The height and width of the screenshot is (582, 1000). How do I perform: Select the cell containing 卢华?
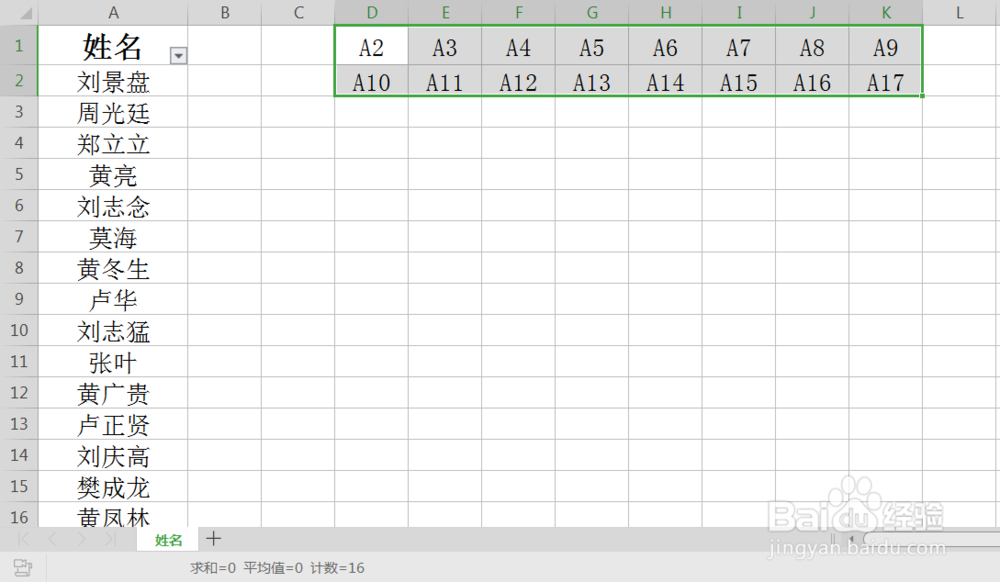[x=113, y=300]
